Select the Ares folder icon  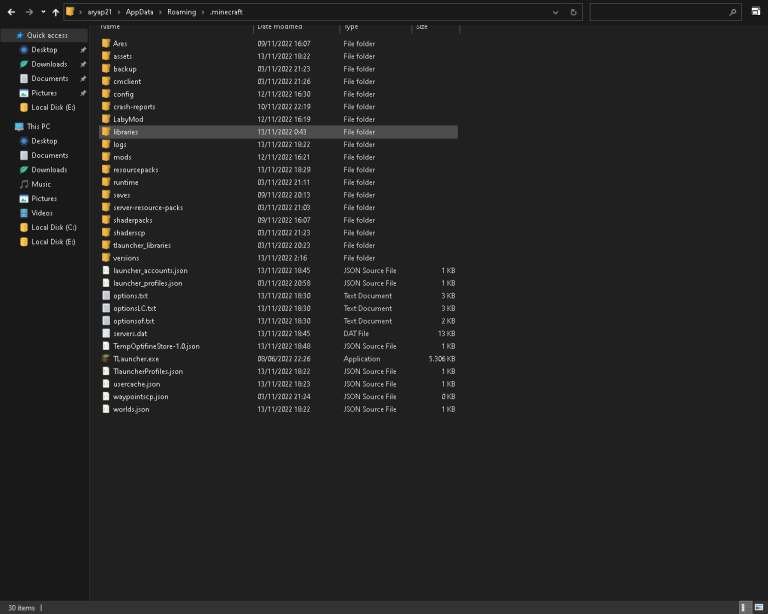106,43
